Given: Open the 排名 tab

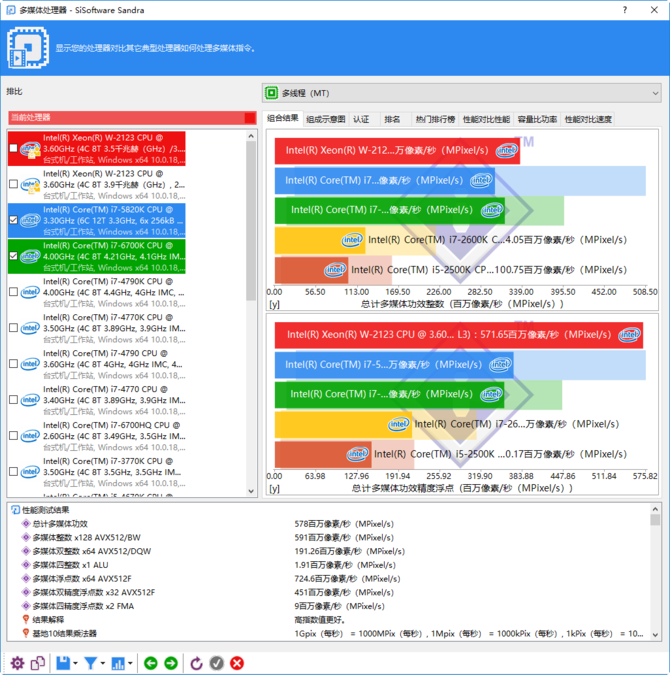Looking at the screenshot, I should click(x=392, y=119).
